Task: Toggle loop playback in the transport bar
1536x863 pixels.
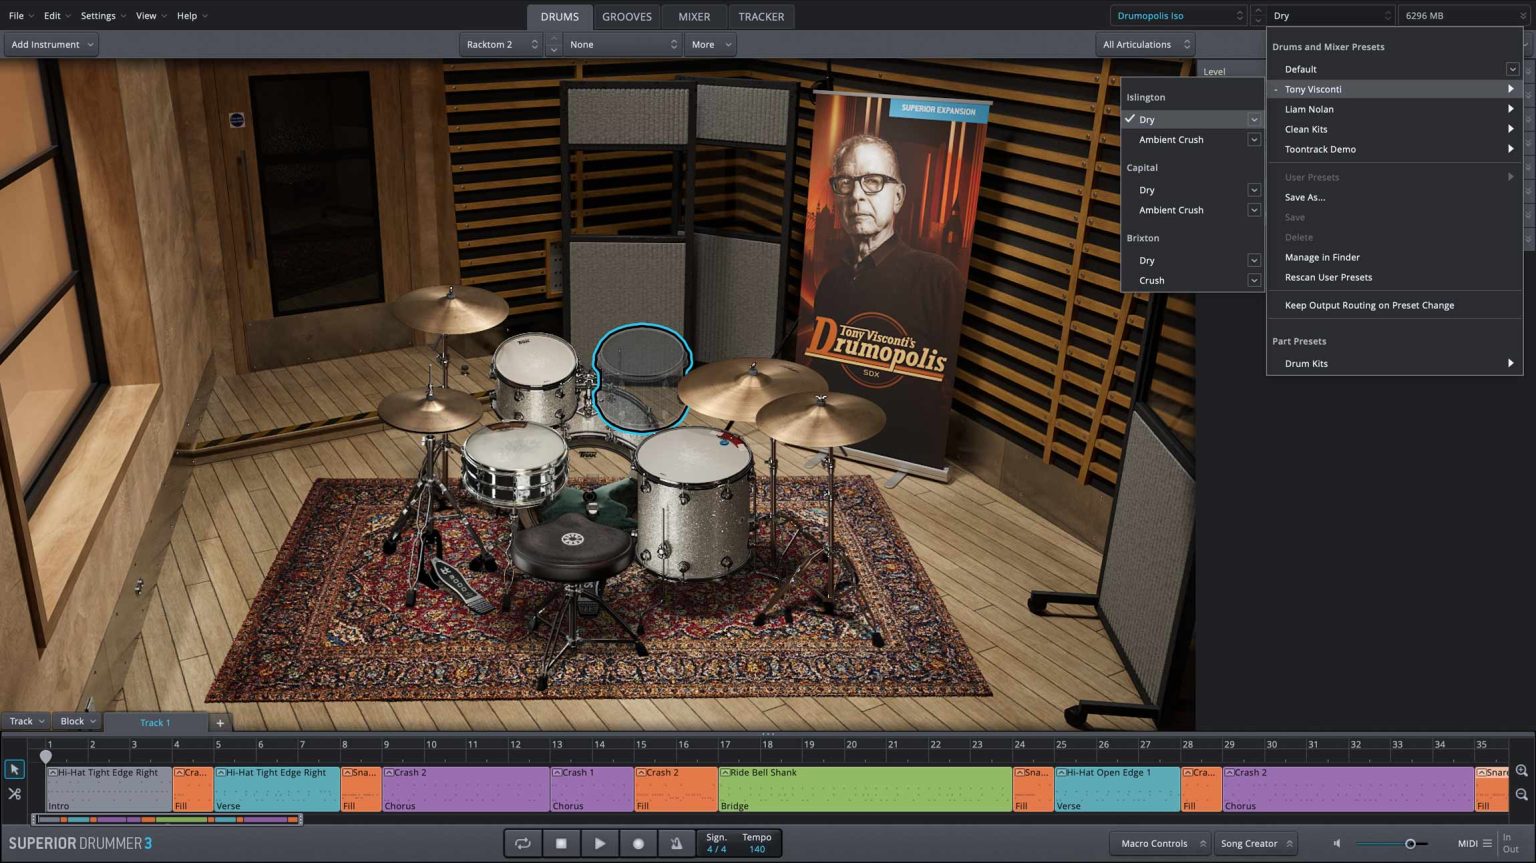Action: coord(522,843)
